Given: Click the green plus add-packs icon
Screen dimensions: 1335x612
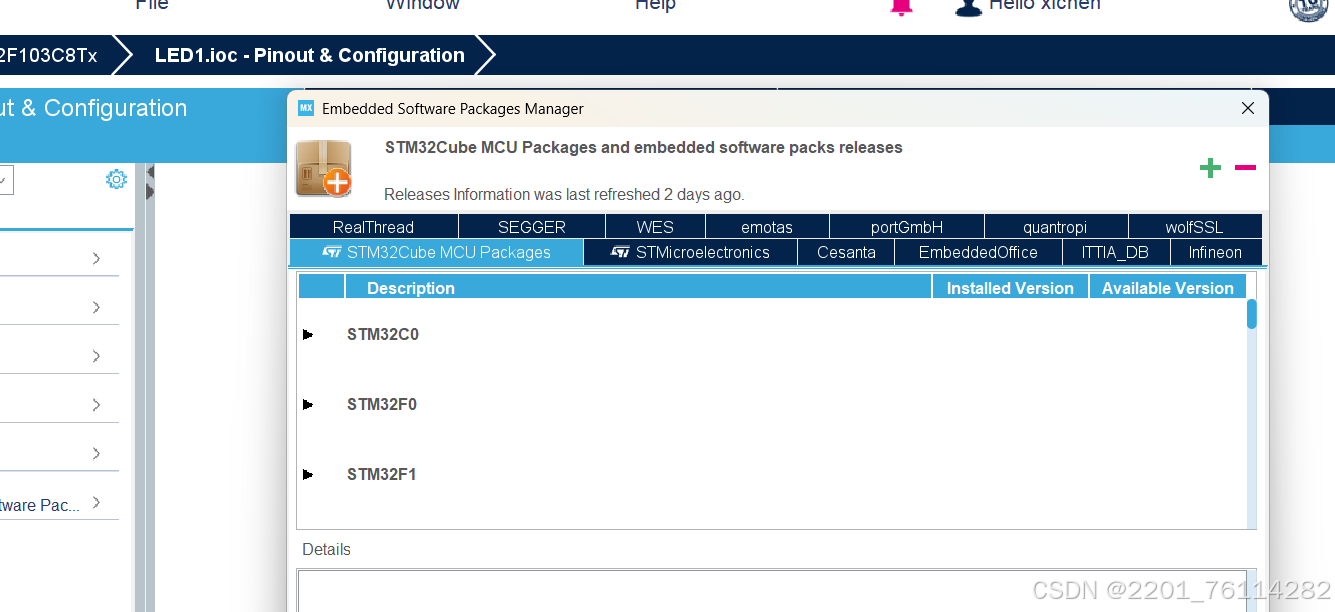Looking at the screenshot, I should [x=1210, y=168].
